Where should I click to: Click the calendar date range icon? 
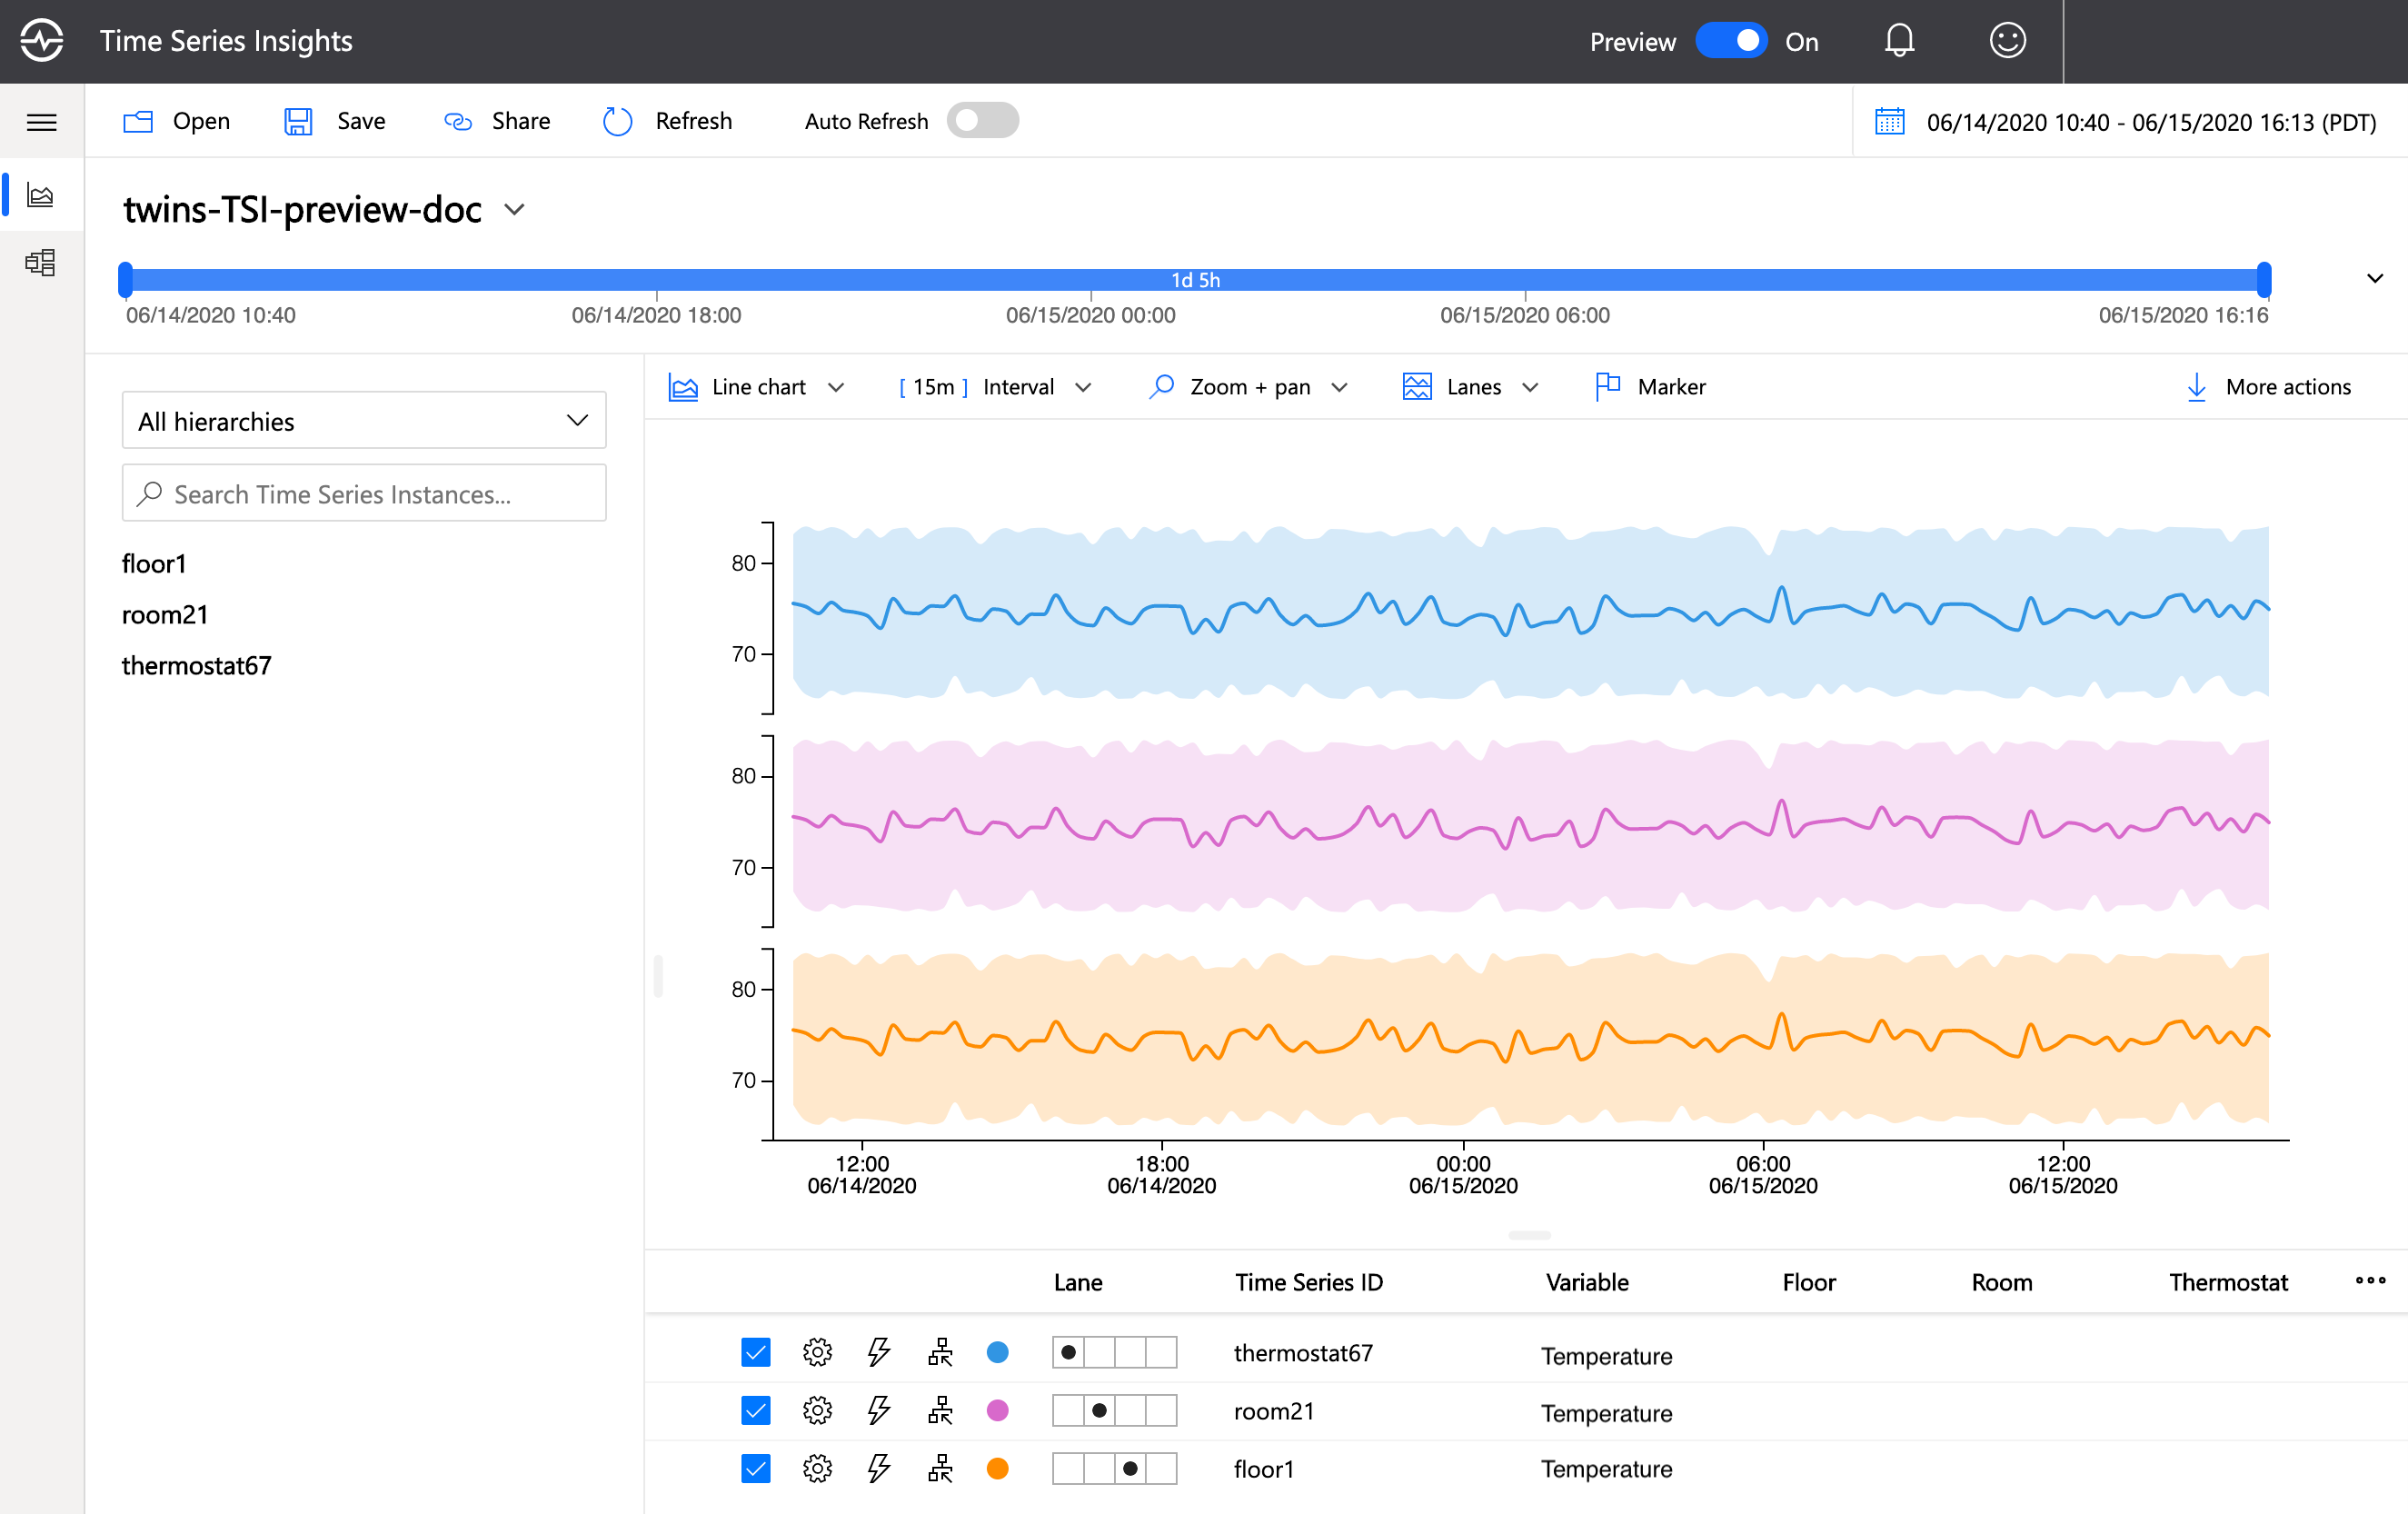click(x=1889, y=122)
